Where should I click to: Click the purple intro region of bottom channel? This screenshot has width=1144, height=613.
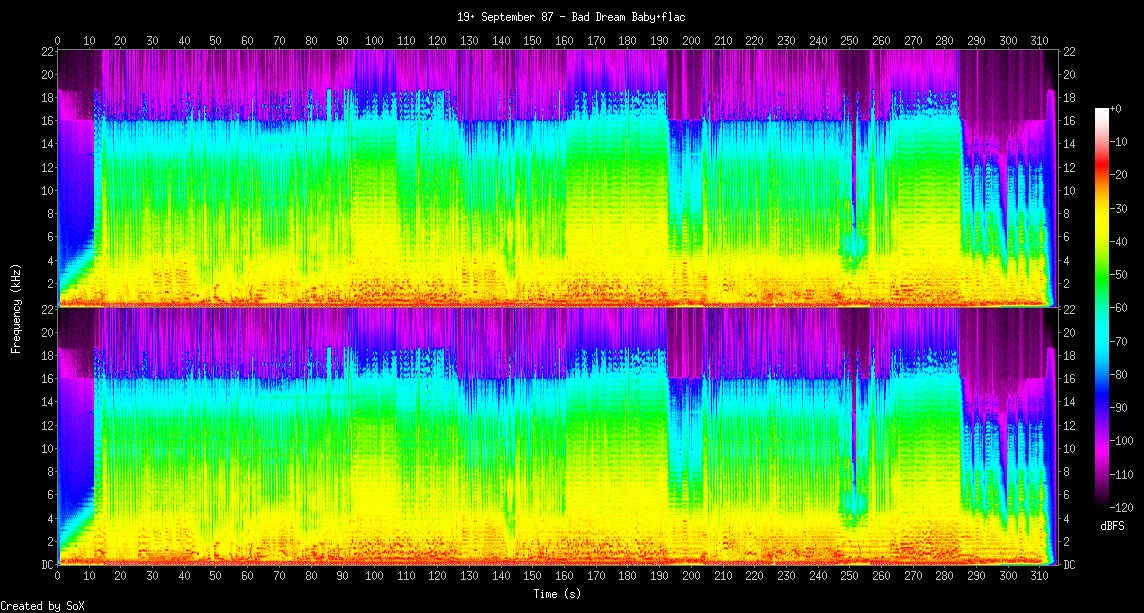[75, 420]
